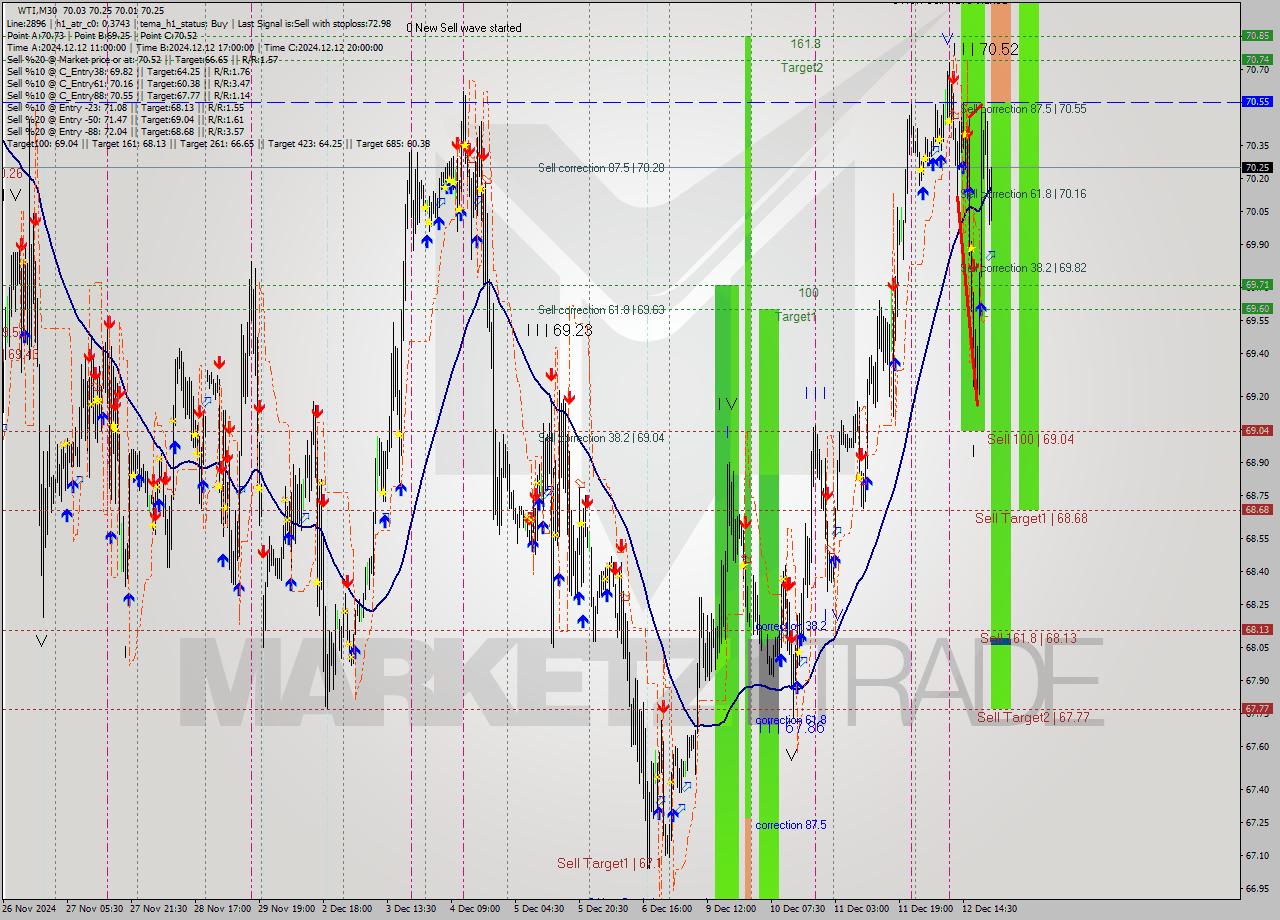
Task: Click the 'Sell Target2 | 67.77' label
Action: click(x=1033, y=717)
